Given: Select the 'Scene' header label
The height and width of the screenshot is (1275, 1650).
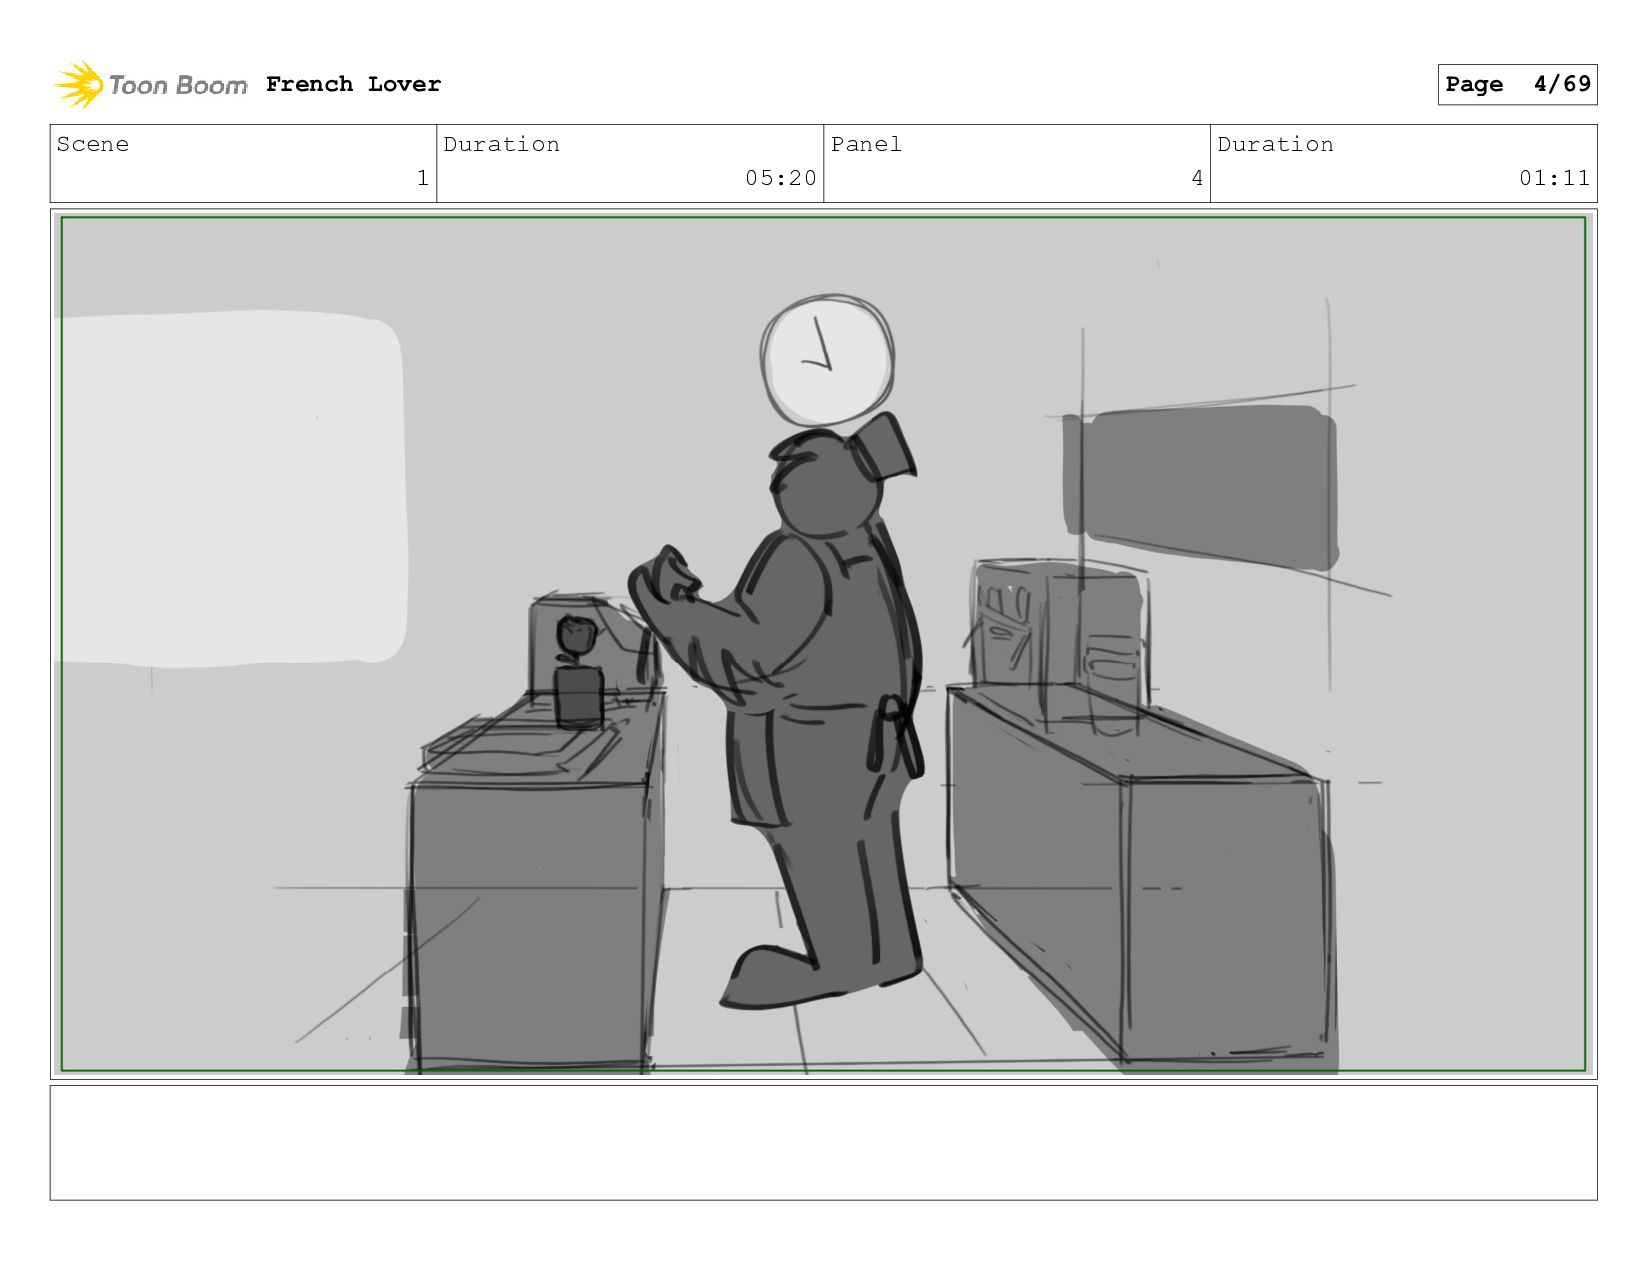Looking at the screenshot, I should pos(93,144).
